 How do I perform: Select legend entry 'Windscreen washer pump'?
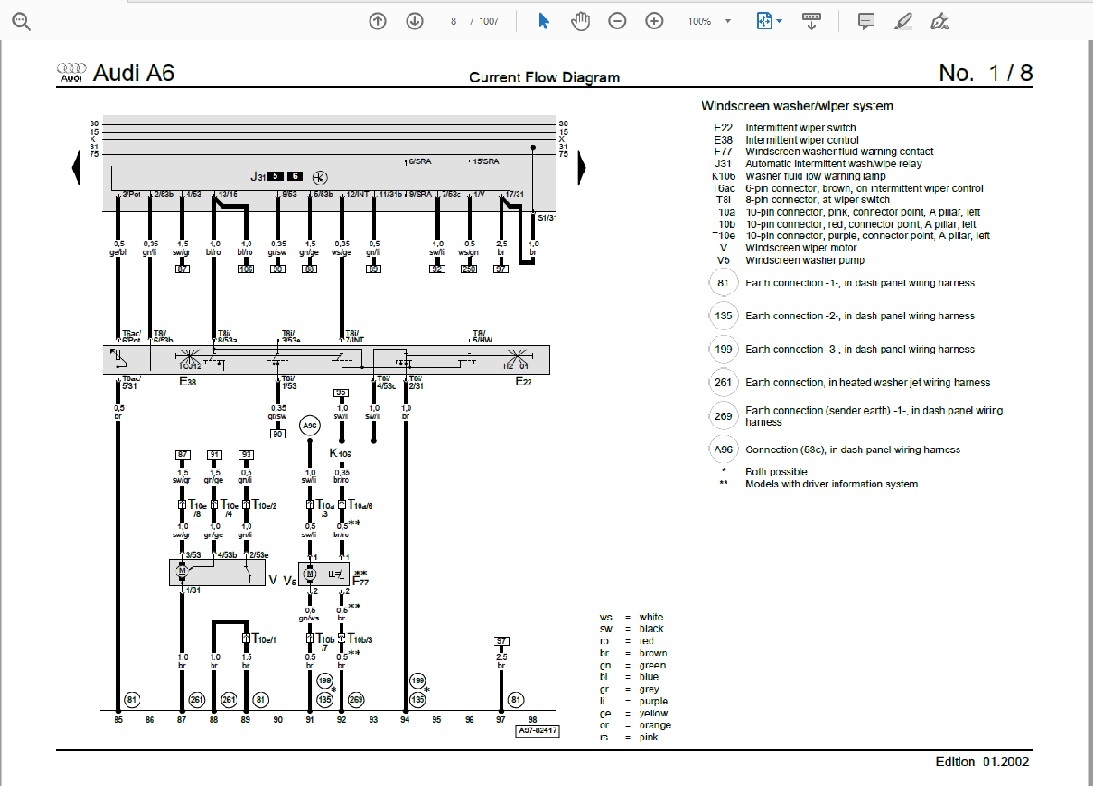pos(805,260)
